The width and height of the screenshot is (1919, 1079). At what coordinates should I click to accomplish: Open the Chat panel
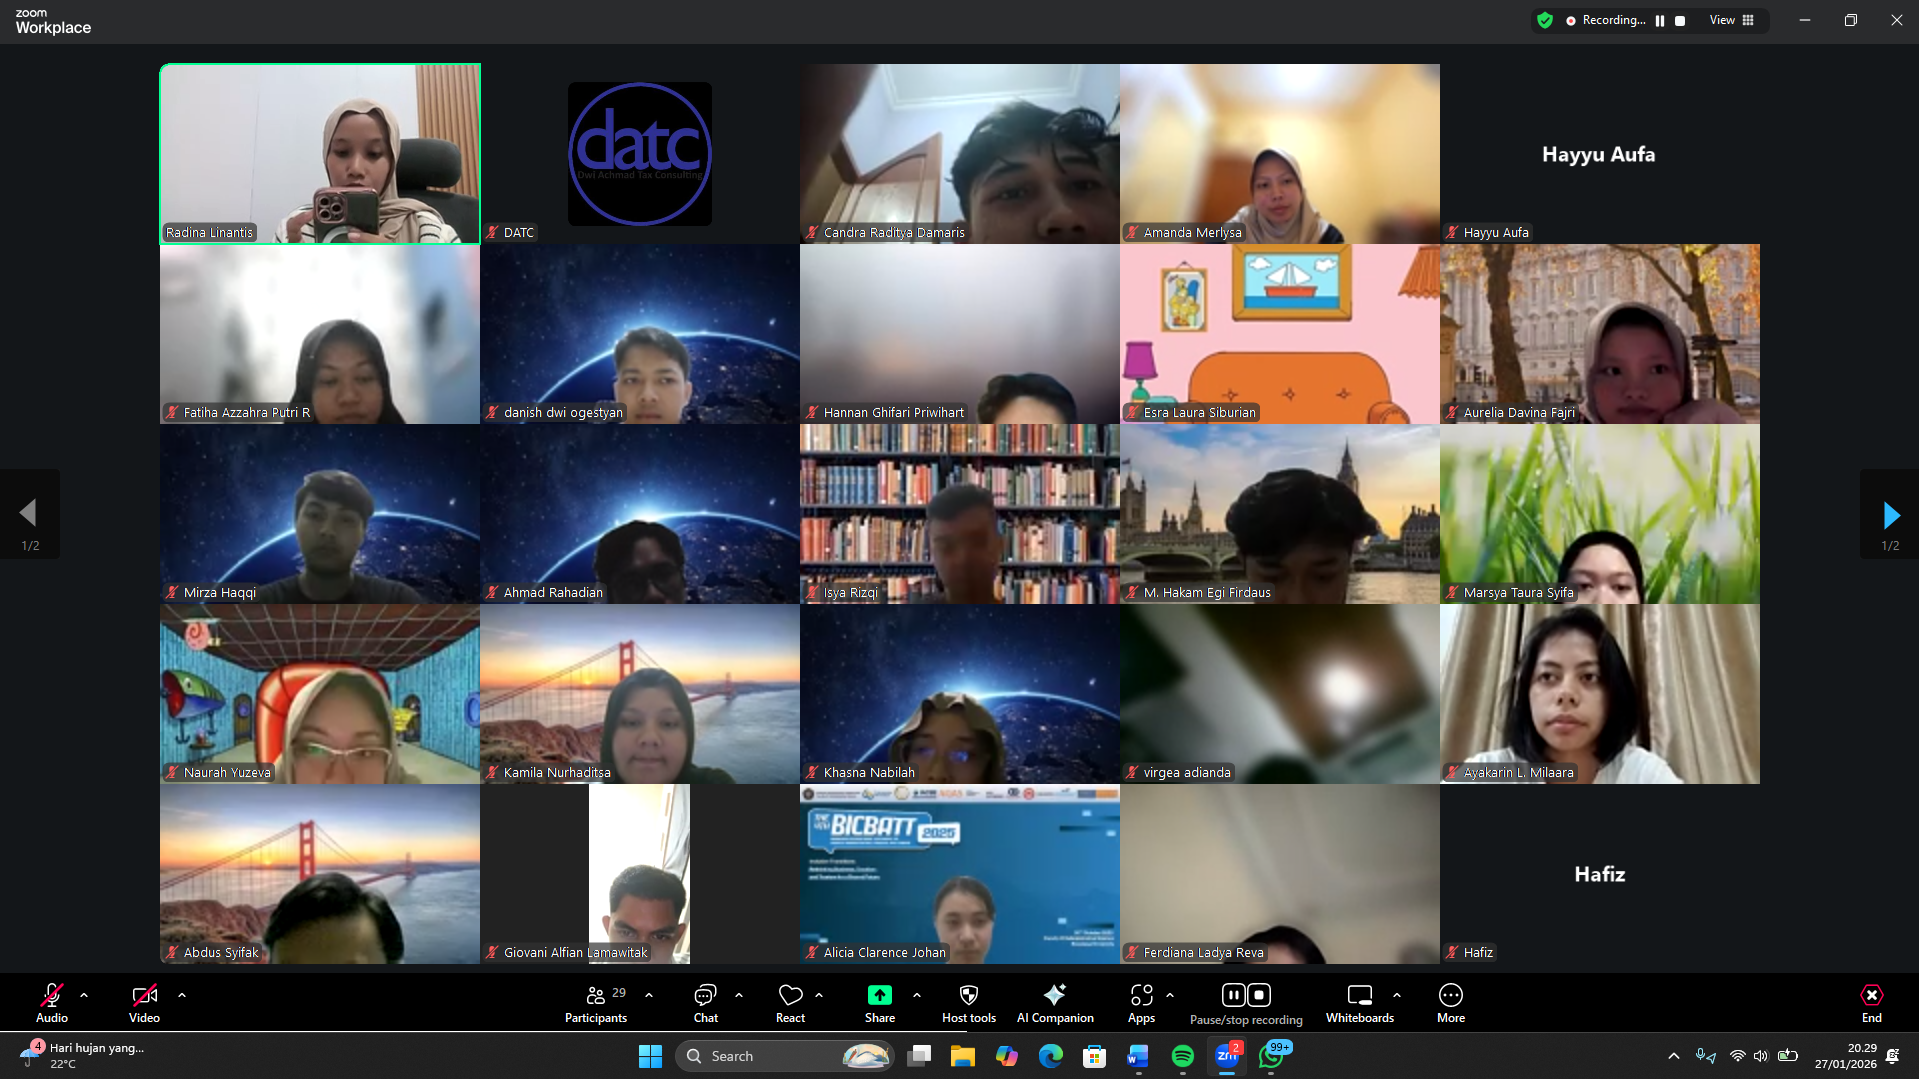coord(705,1002)
